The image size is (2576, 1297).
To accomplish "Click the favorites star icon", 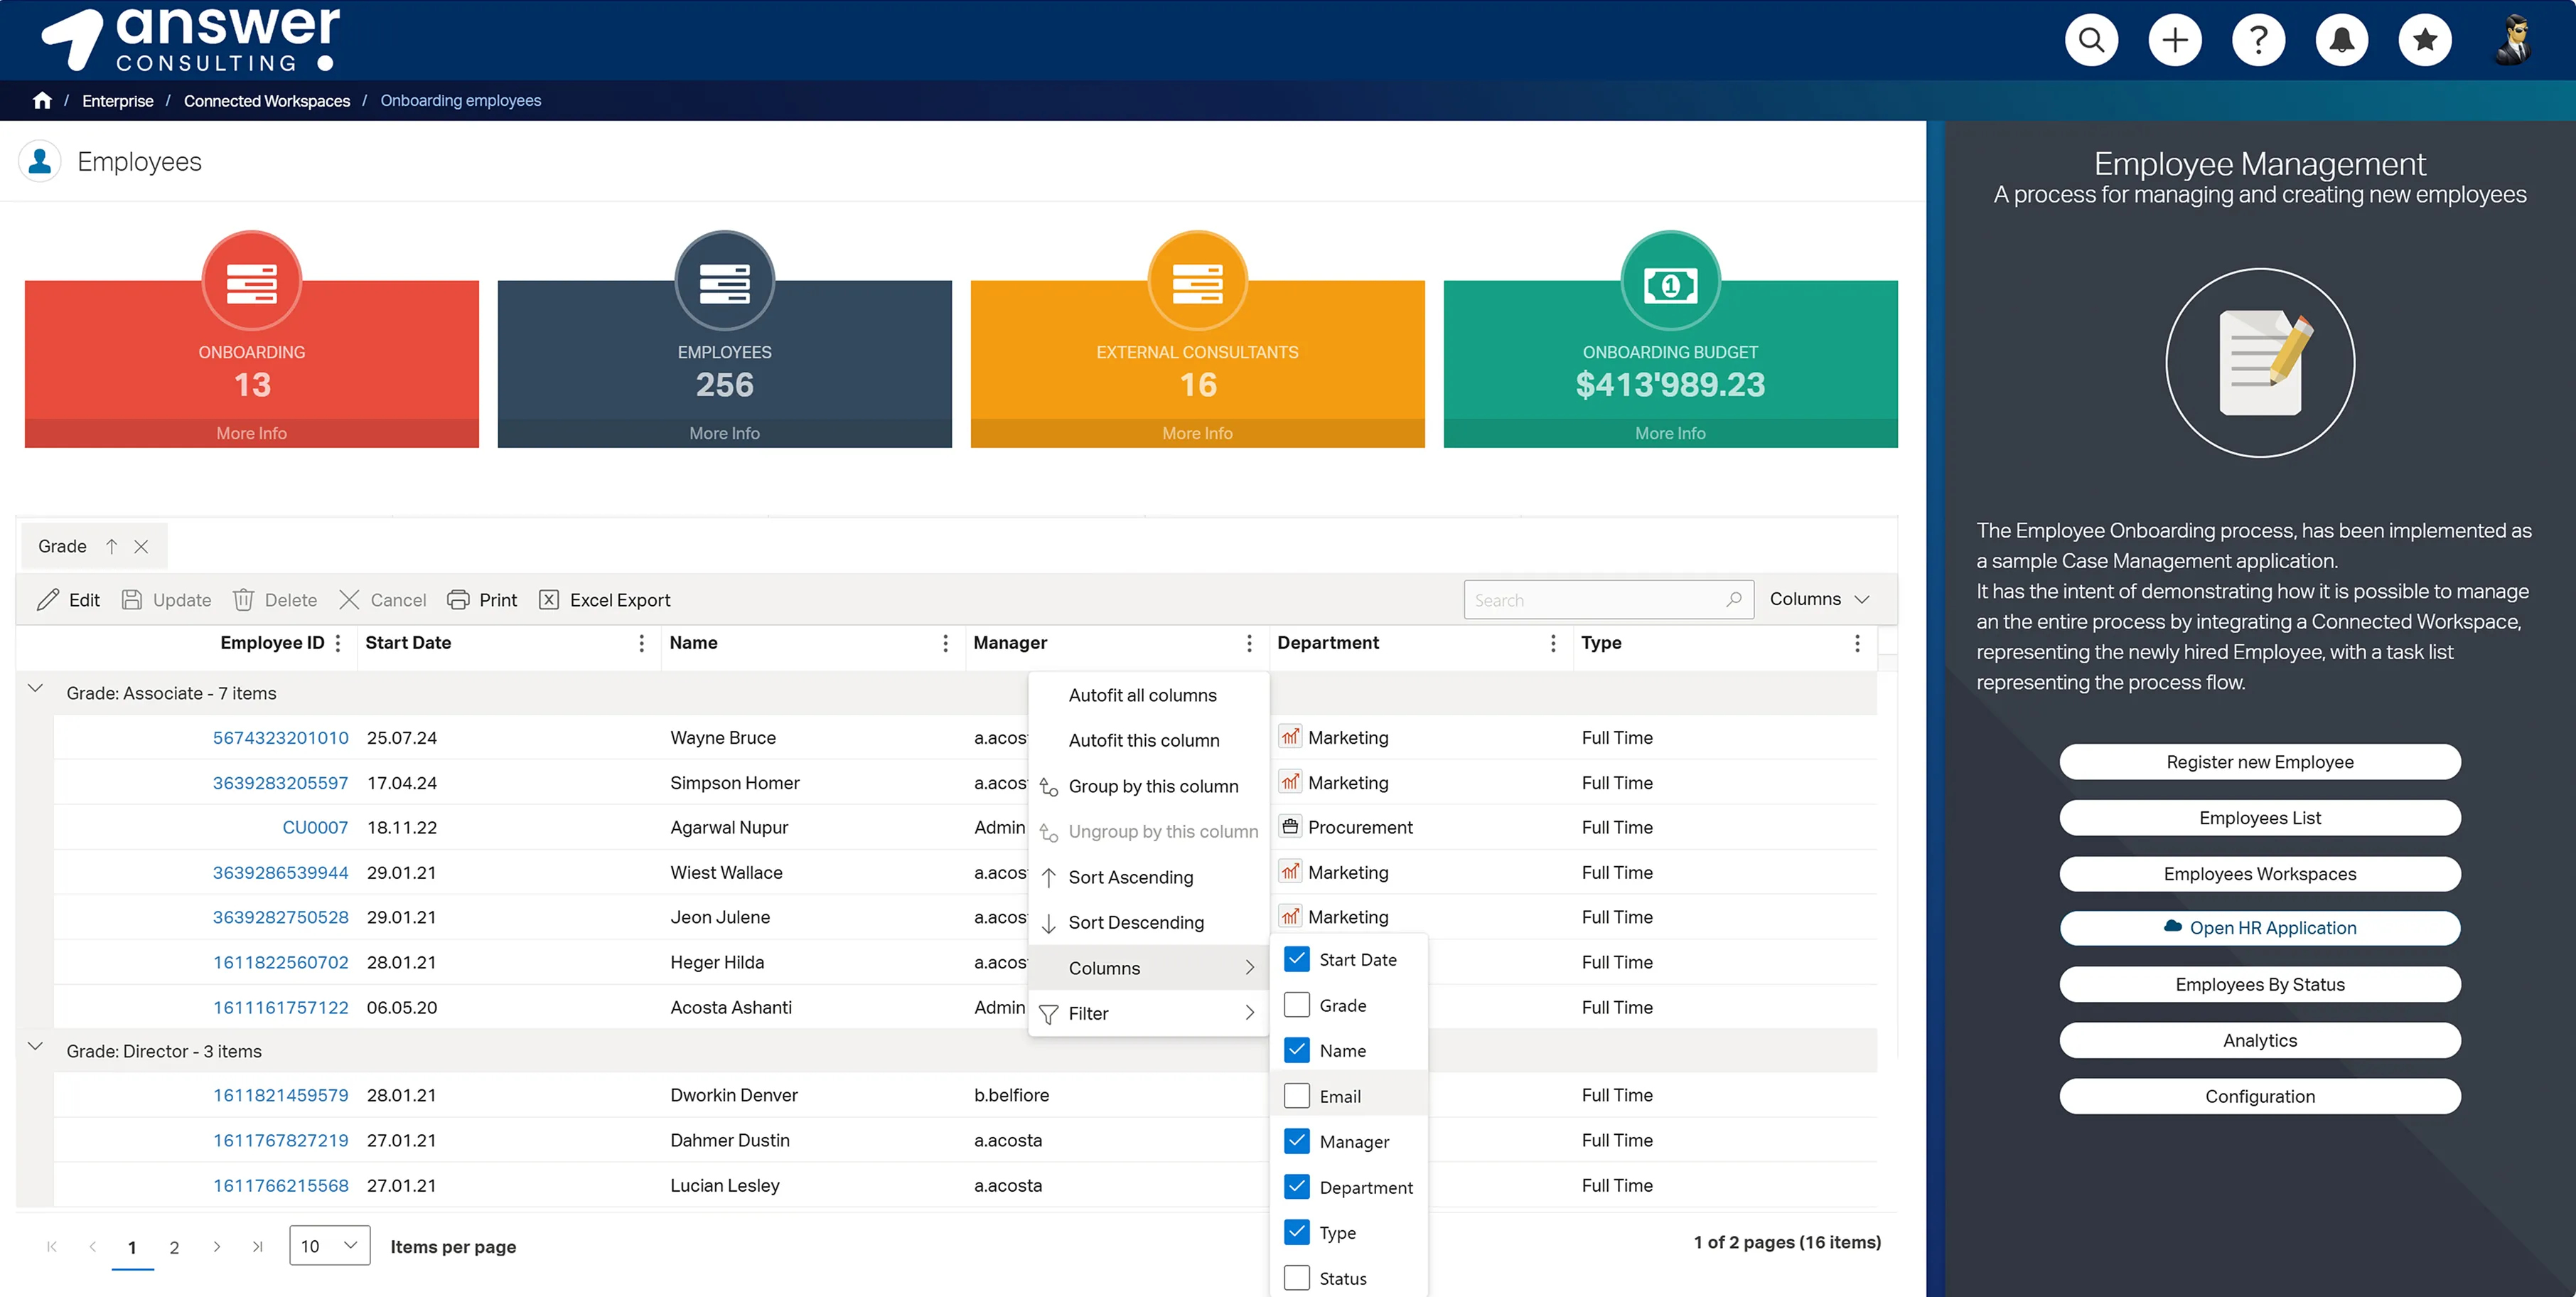I will [2425, 39].
